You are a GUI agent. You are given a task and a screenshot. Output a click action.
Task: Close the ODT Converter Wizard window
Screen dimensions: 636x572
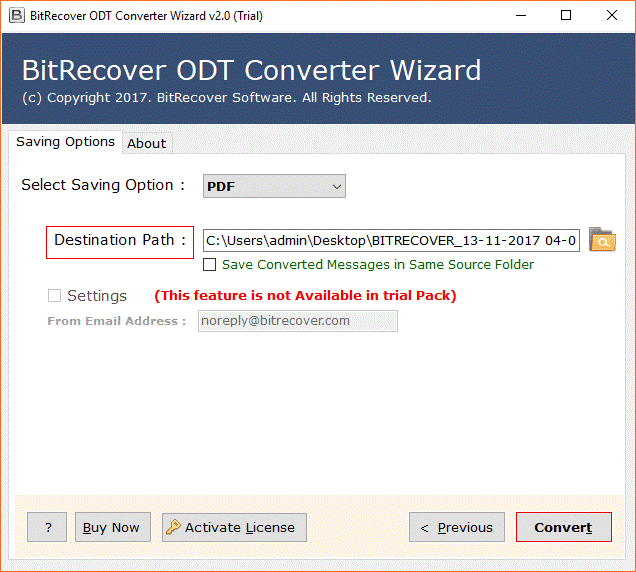tap(612, 16)
